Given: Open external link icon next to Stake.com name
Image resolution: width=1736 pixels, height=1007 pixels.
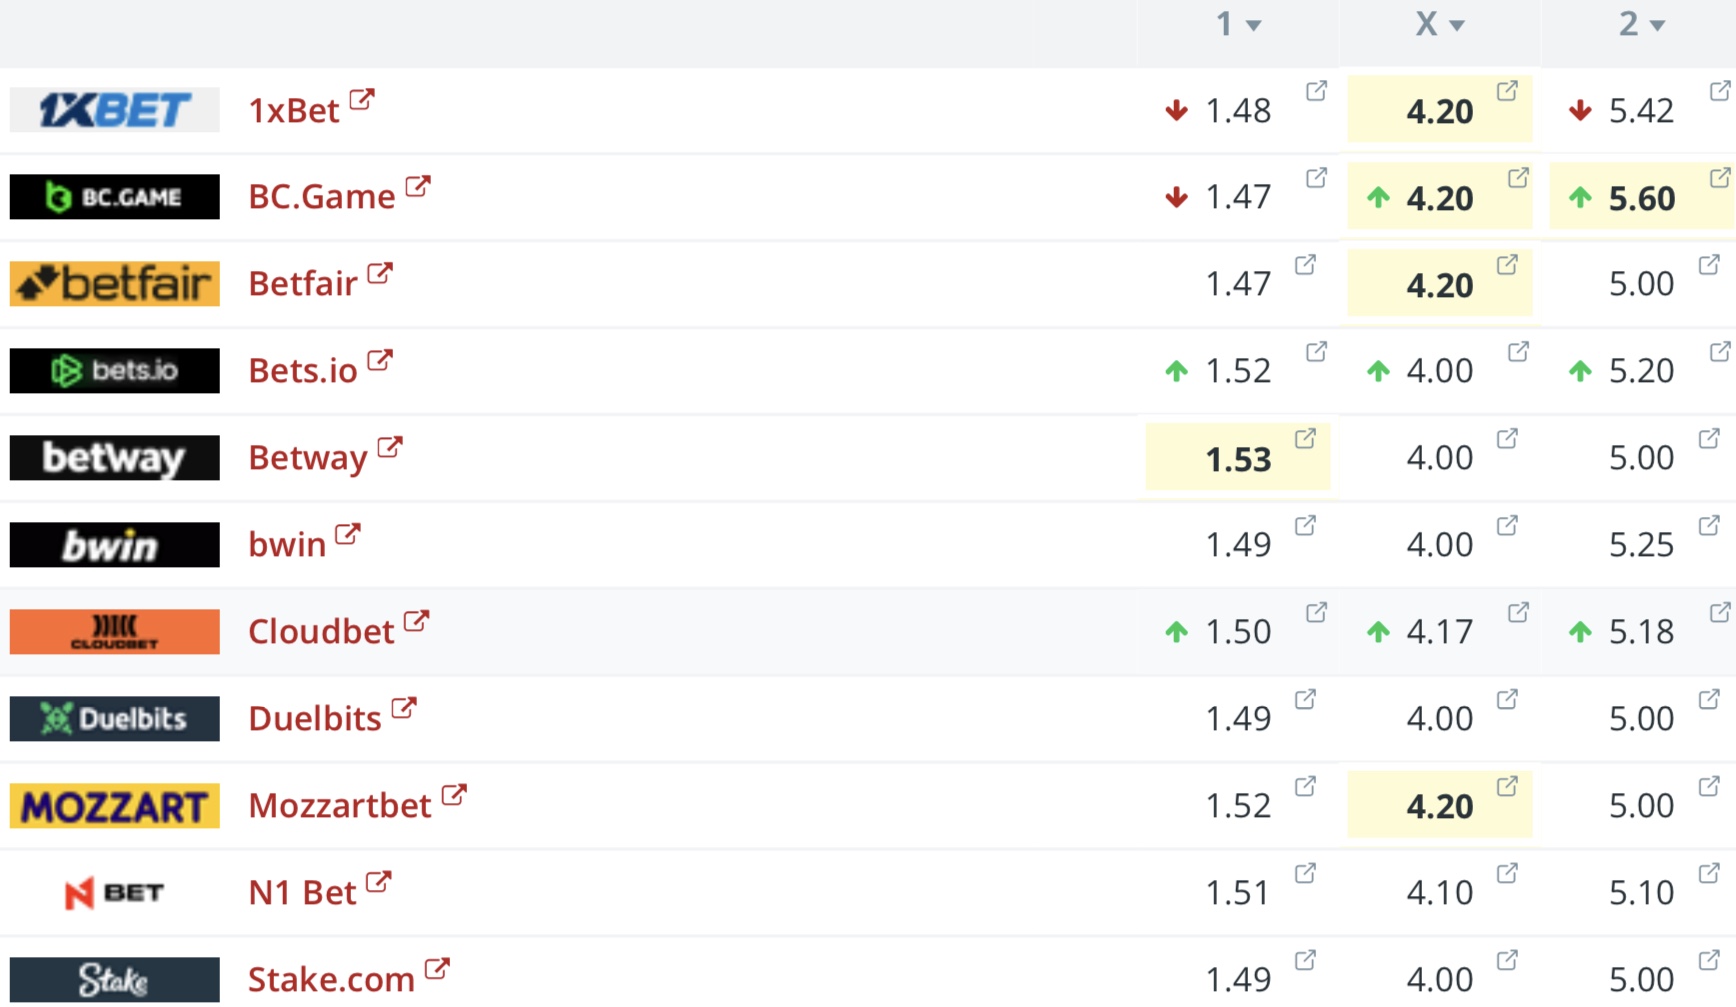Looking at the screenshot, I should point(437,968).
